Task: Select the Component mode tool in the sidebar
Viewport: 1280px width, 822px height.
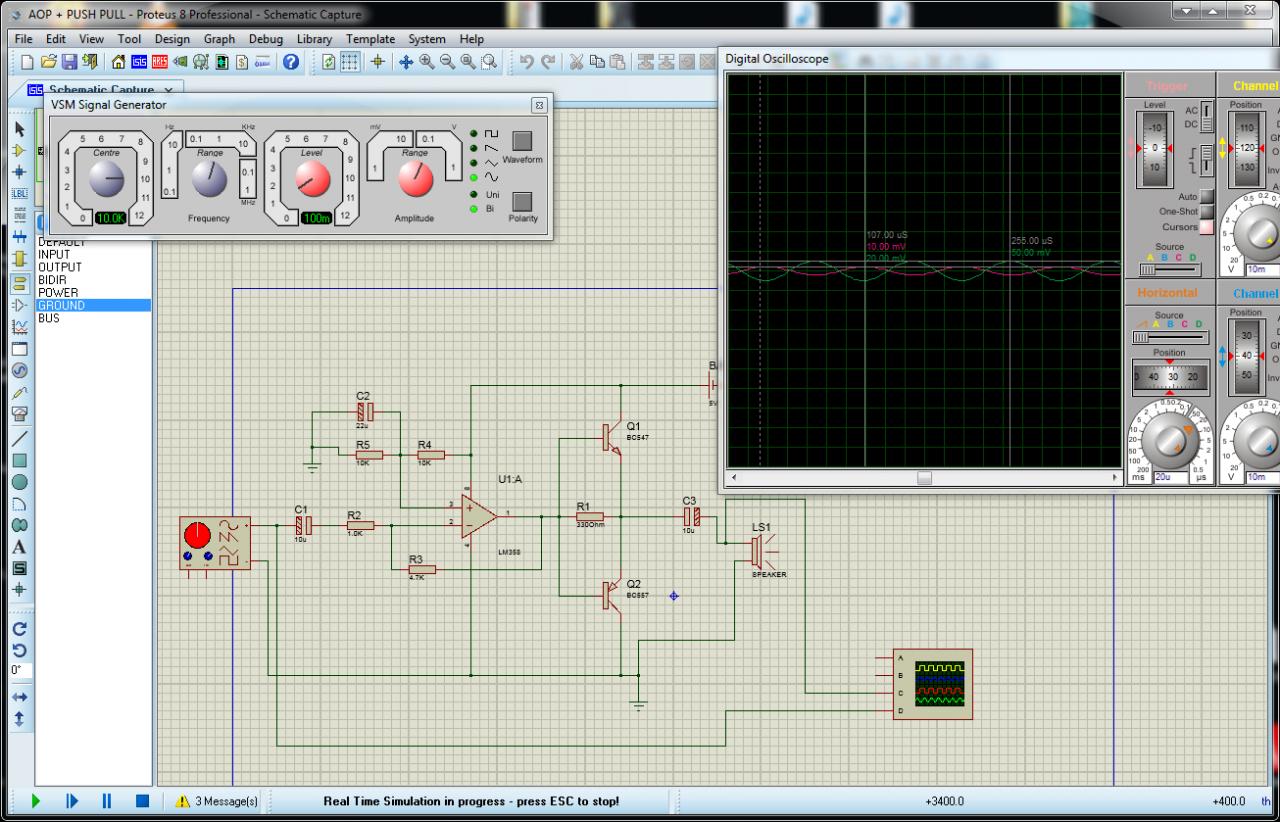Action: click(x=18, y=150)
